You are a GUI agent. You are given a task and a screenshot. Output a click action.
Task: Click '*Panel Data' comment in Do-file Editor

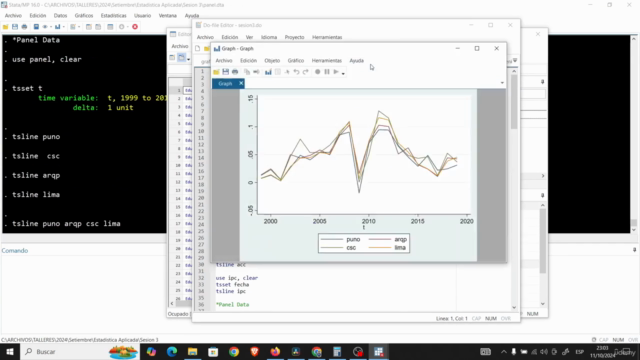[232, 304]
